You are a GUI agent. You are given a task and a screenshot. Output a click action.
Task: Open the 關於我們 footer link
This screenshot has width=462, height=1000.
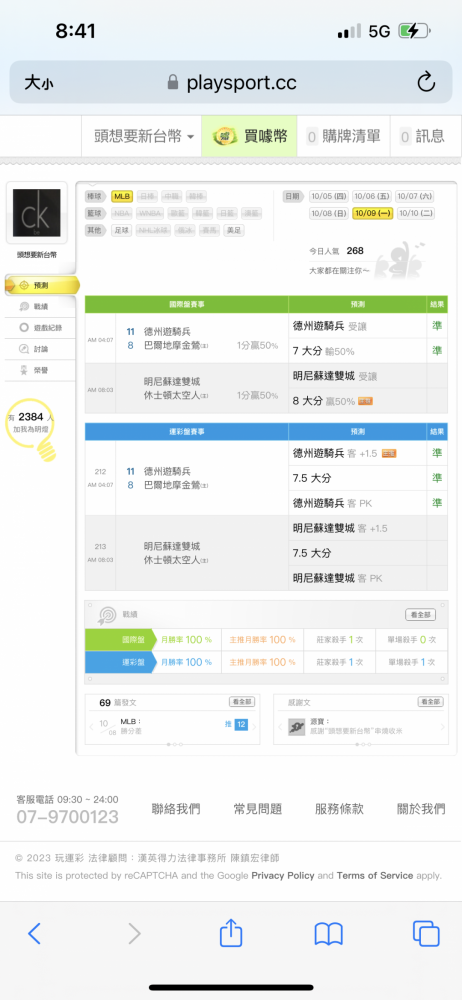[x=421, y=809]
